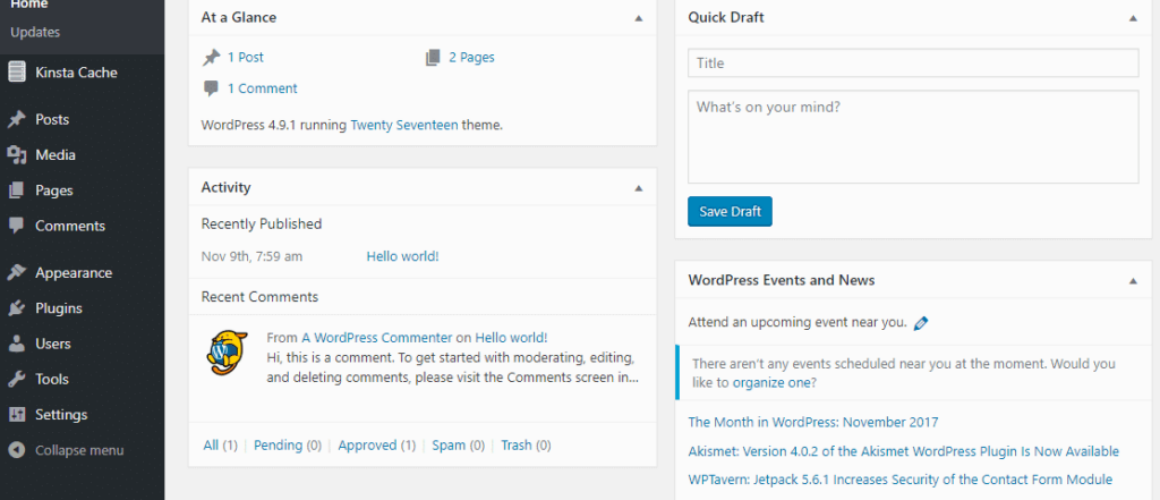Focus the What's on your mind text area
Image resolution: width=1160 pixels, height=500 pixels.
pyautogui.click(x=913, y=137)
